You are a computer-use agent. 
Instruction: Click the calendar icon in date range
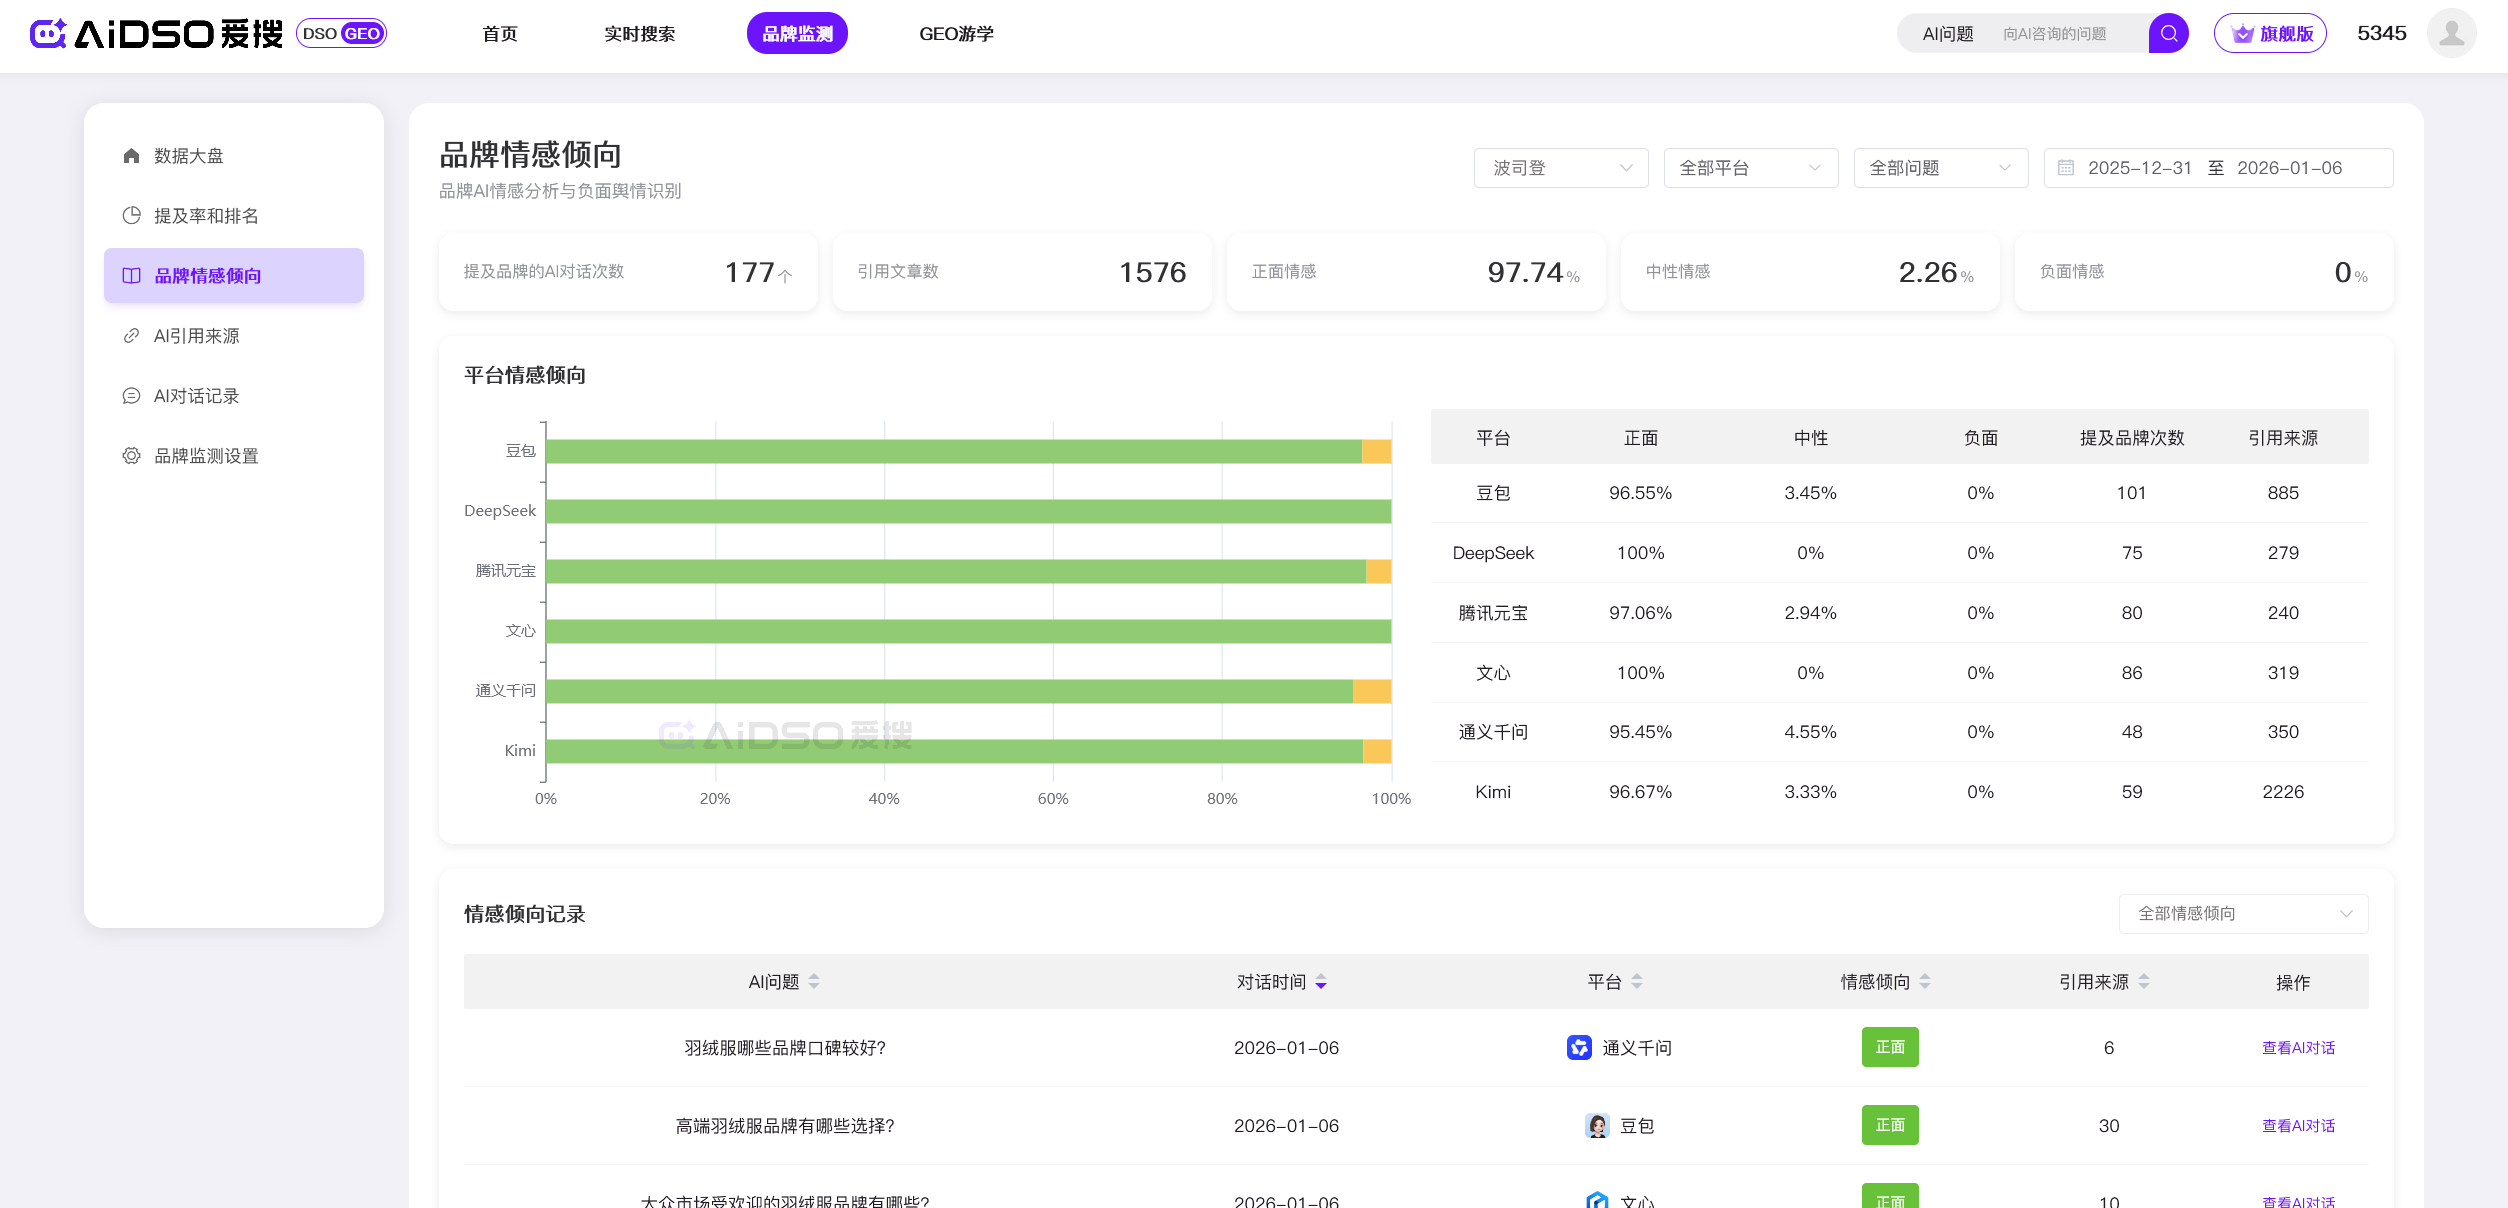click(2066, 168)
